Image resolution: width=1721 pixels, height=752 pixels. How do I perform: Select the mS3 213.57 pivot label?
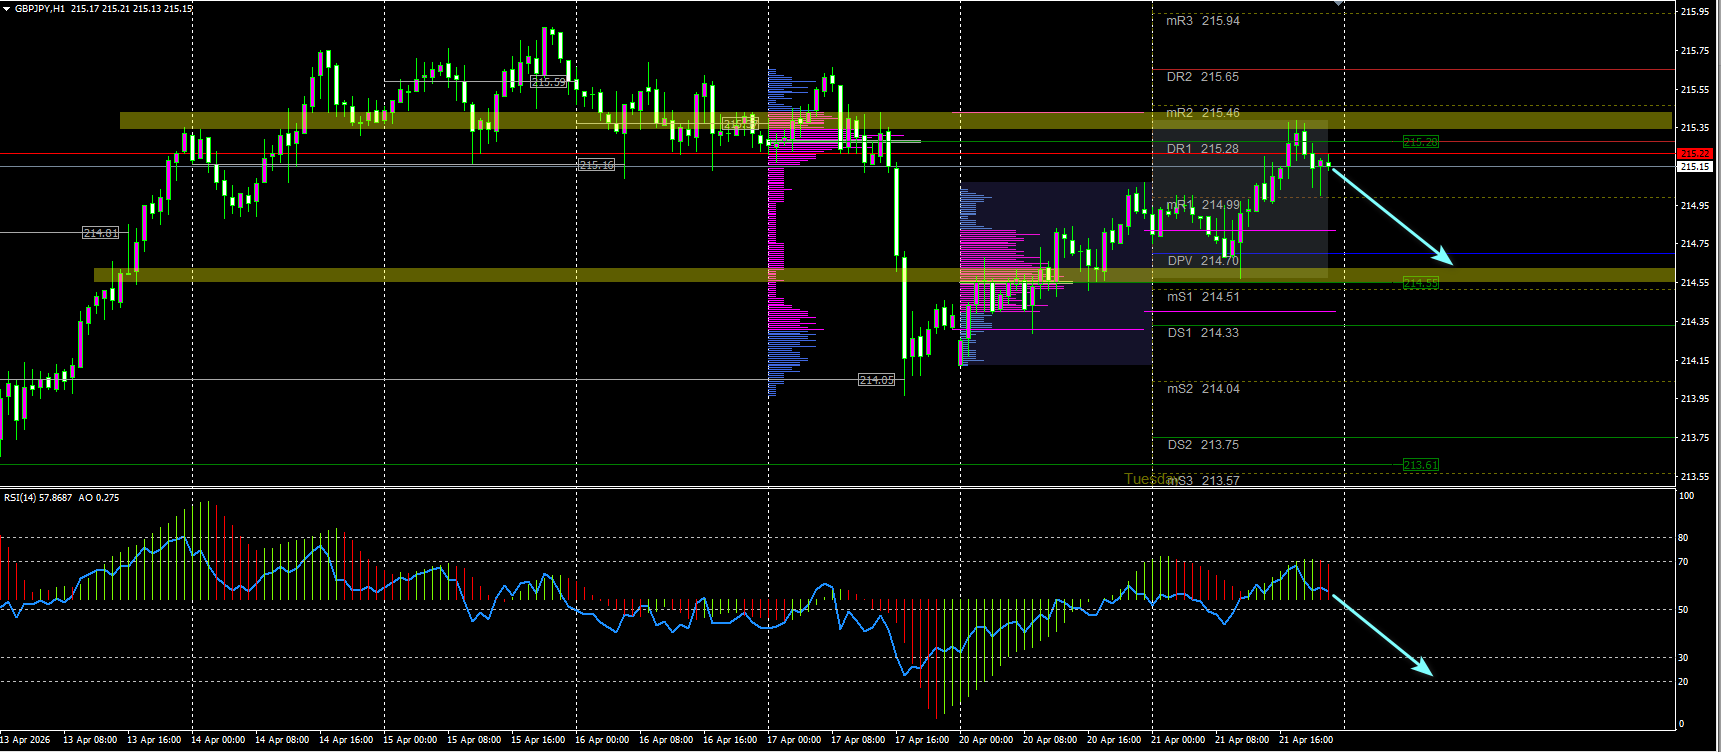click(1204, 481)
